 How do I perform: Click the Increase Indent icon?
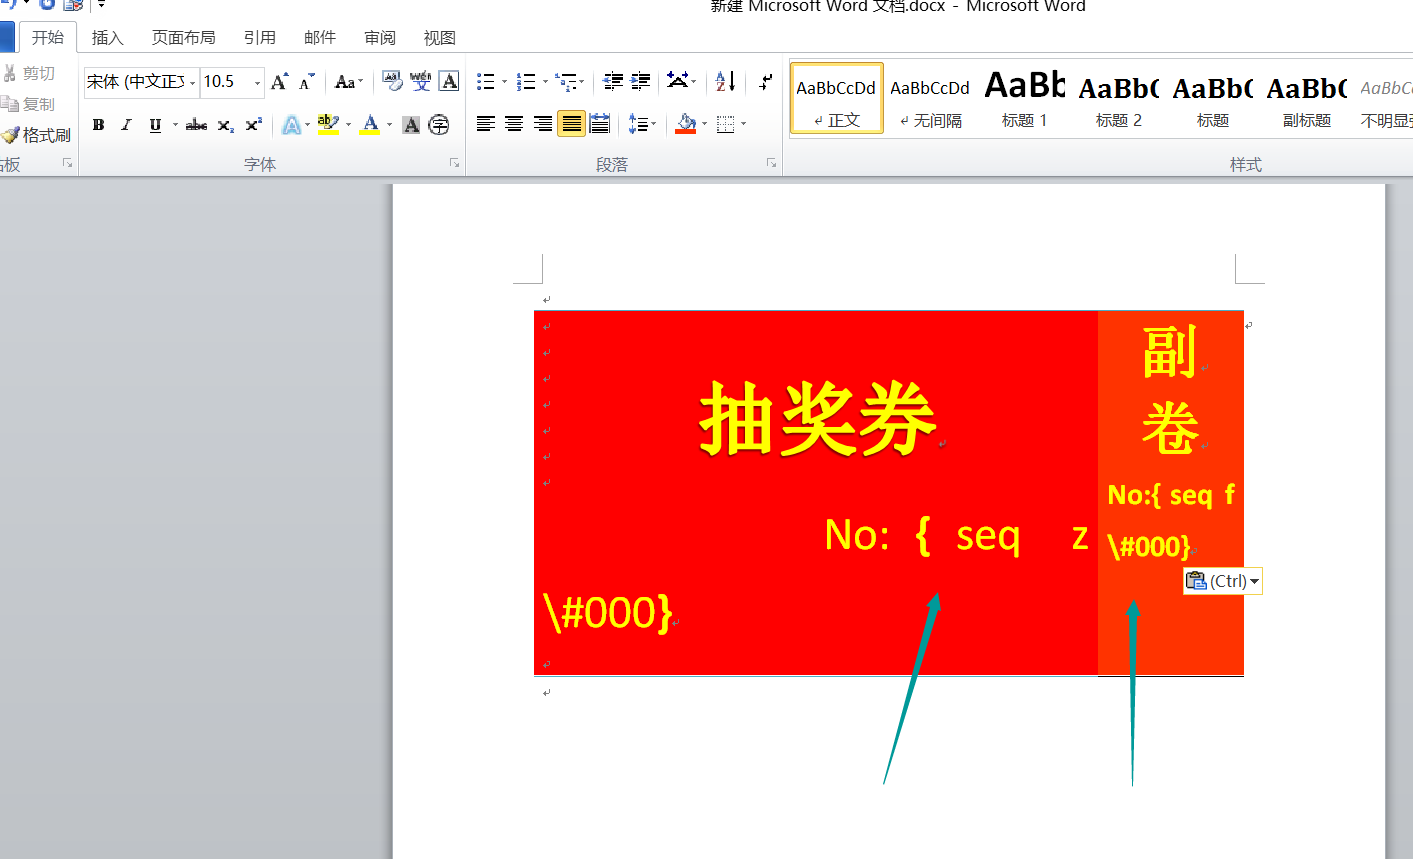[x=640, y=81]
